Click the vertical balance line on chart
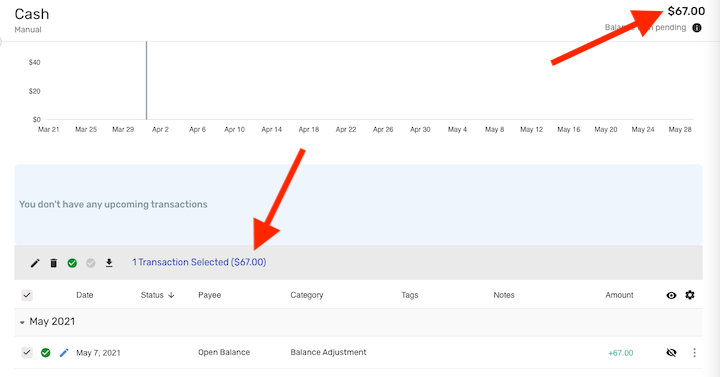 pyautogui.click(x=146, y=80)
